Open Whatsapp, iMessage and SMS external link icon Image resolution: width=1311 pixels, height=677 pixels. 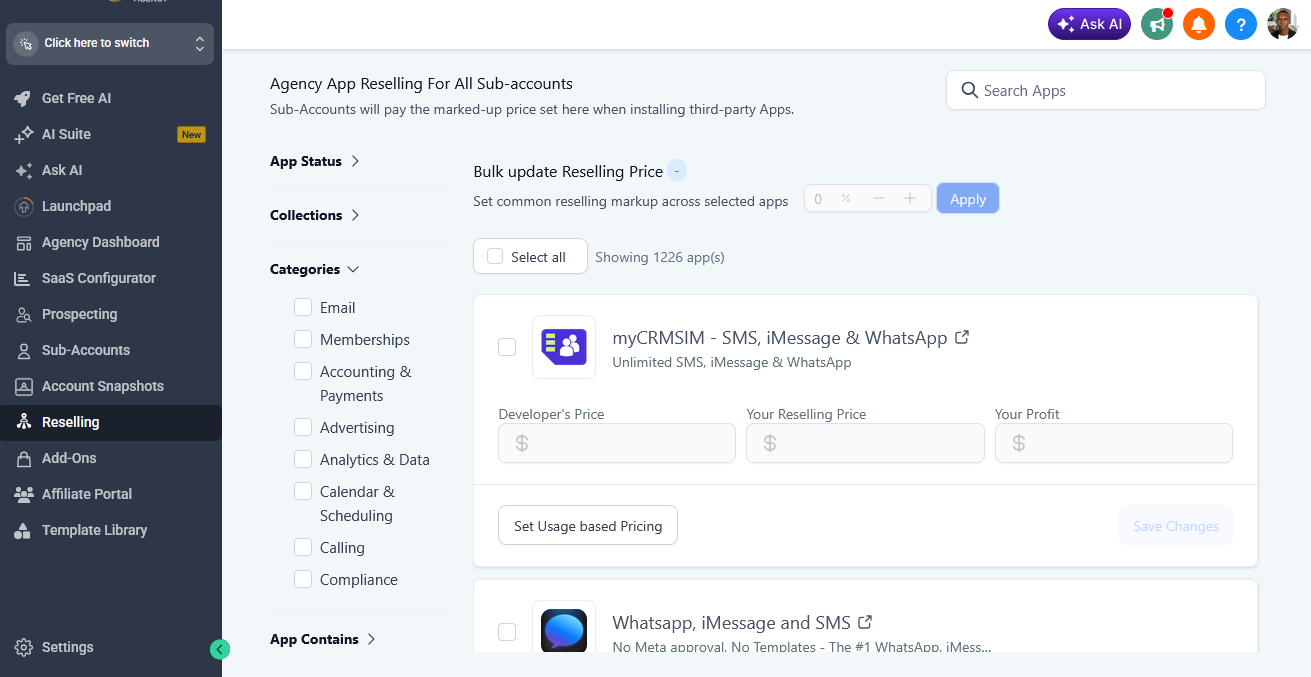click(866, 622)
